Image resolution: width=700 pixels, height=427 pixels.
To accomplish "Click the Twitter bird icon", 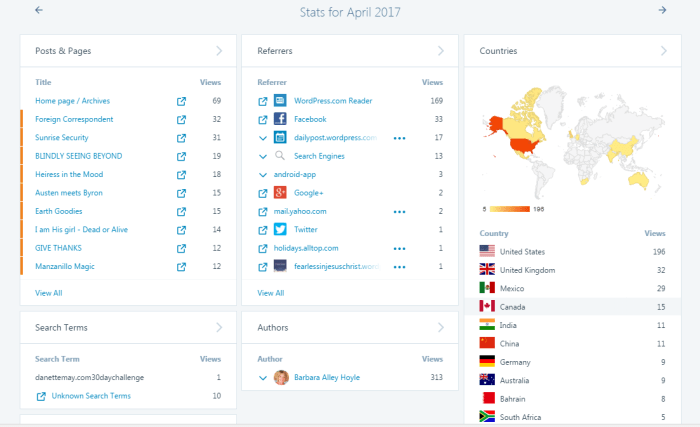I will (280, 229).
